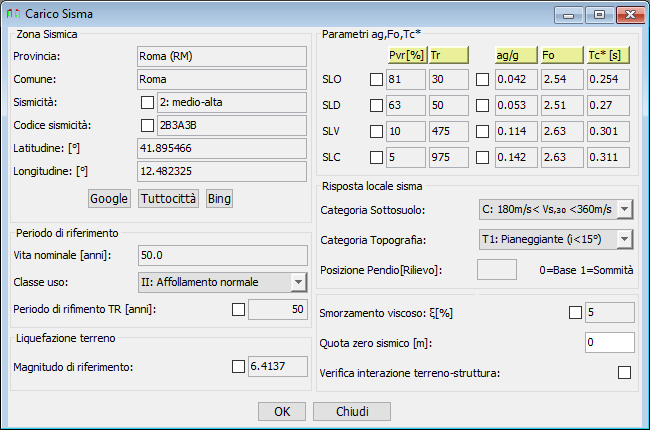
Task: Open the Categoria Sottosuolo dropdown
Action: [x=624, y=209]
